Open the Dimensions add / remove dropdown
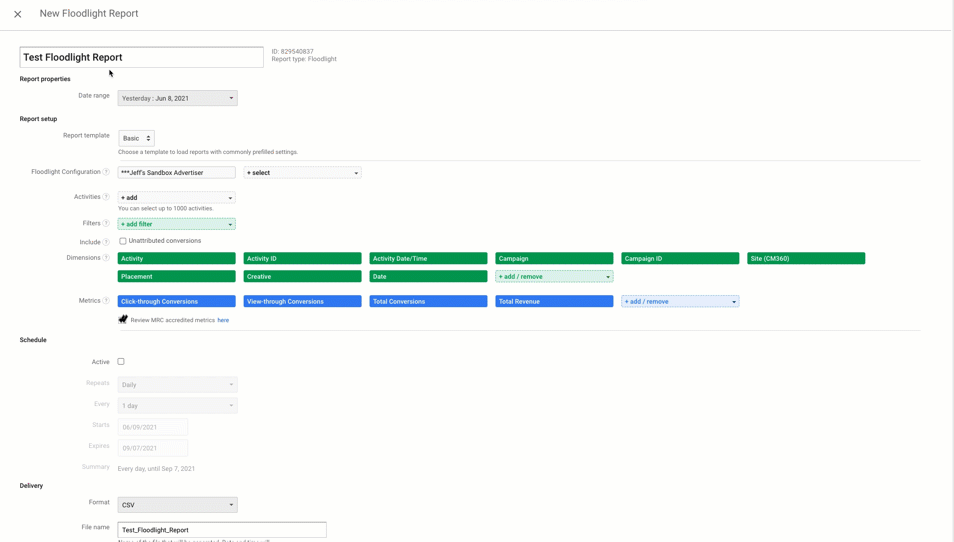The image size is (954, 542). [x=554, y=276]
